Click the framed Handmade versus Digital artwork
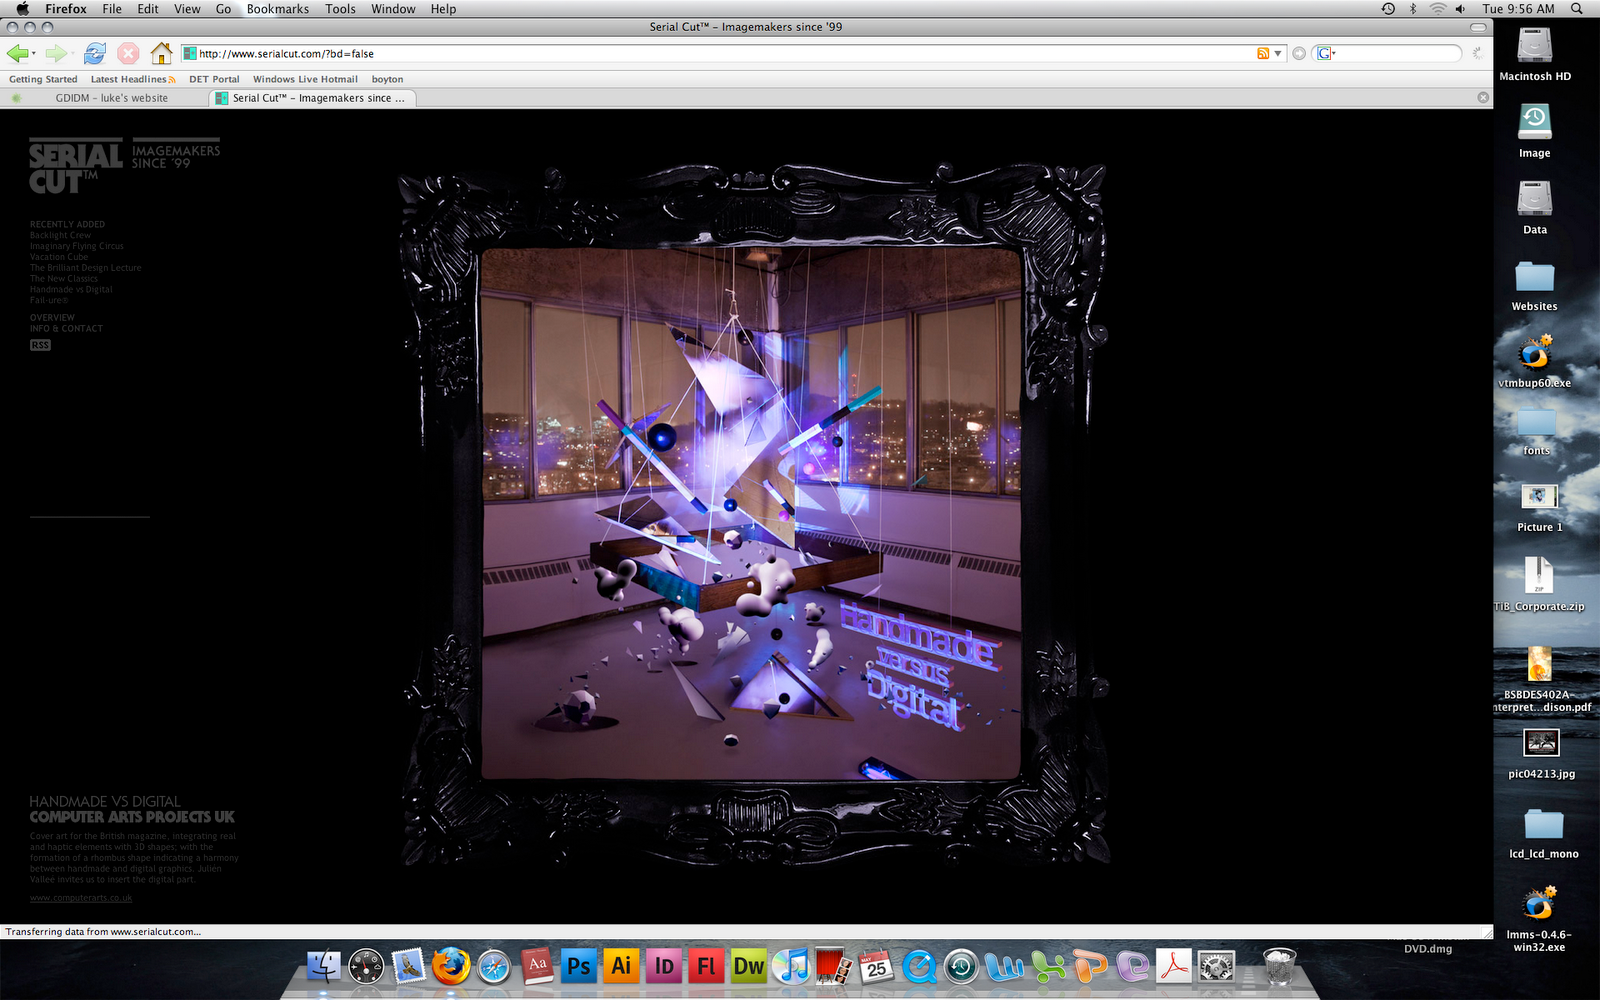1600x1000 pixels. pos(751,514)
